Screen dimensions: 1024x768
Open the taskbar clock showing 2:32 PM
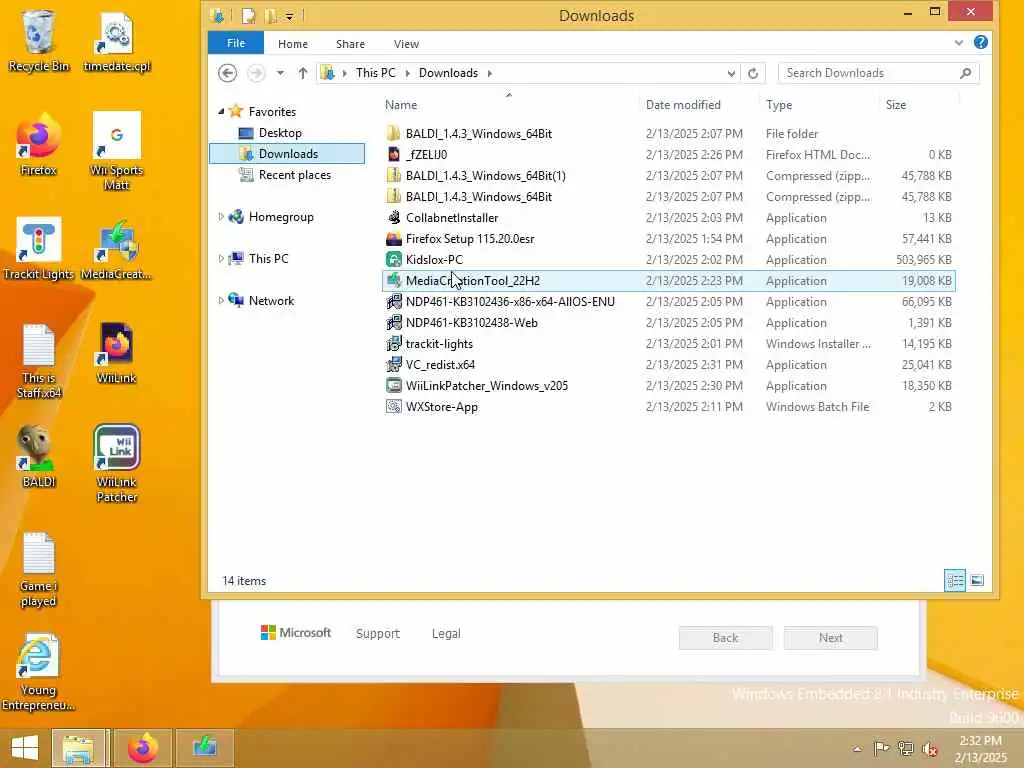click(980, 748)
